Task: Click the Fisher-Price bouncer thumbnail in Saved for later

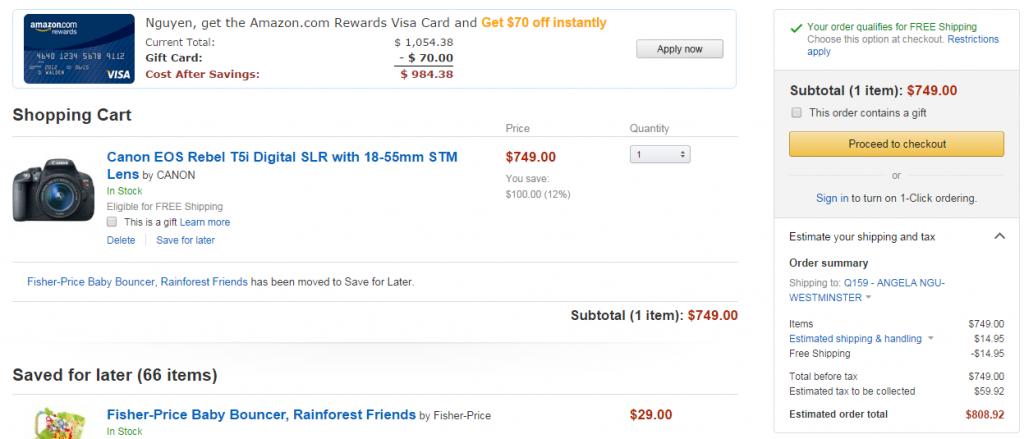Action: [x=59, y=423]
